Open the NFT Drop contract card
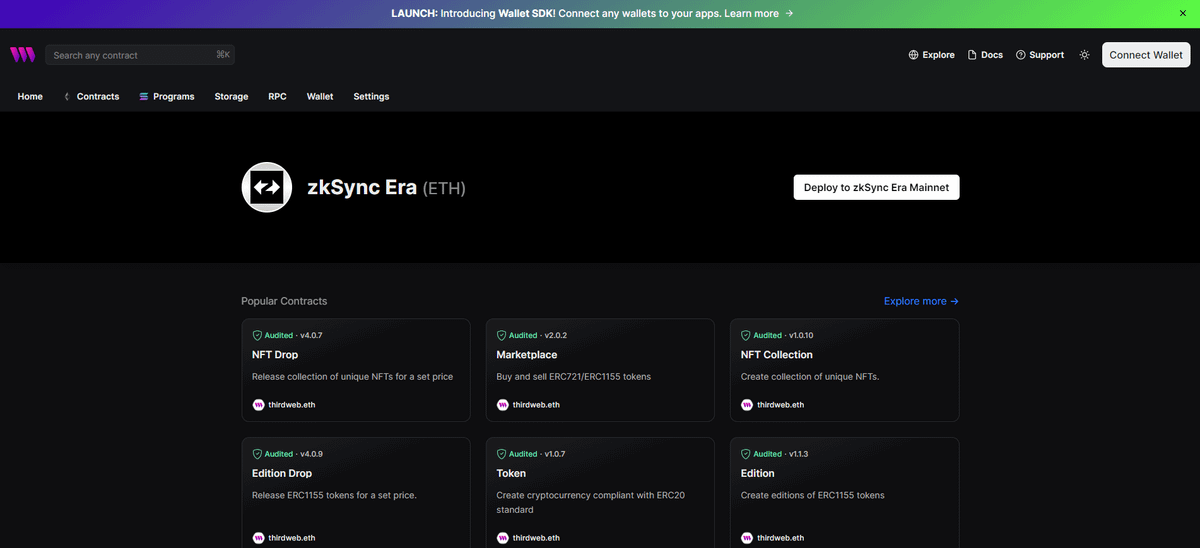 (x=356, y=370)
